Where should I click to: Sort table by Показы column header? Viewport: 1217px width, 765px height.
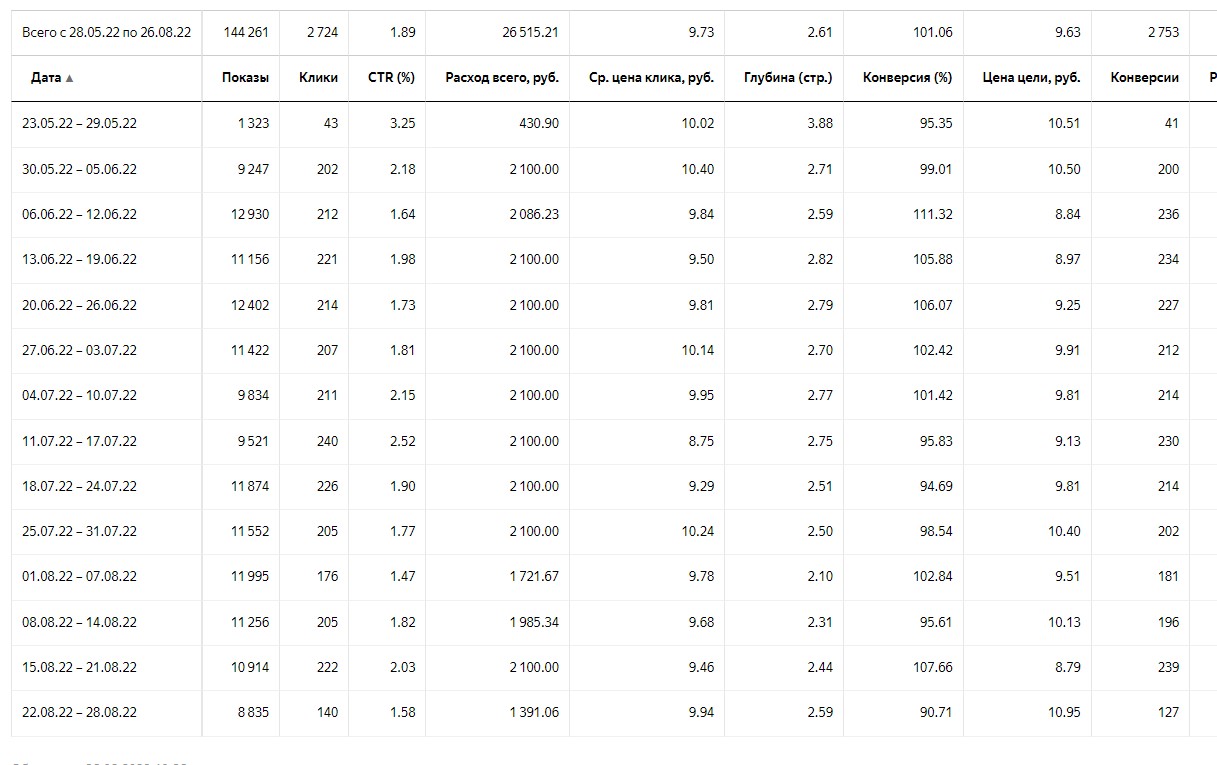coord(245,78)
